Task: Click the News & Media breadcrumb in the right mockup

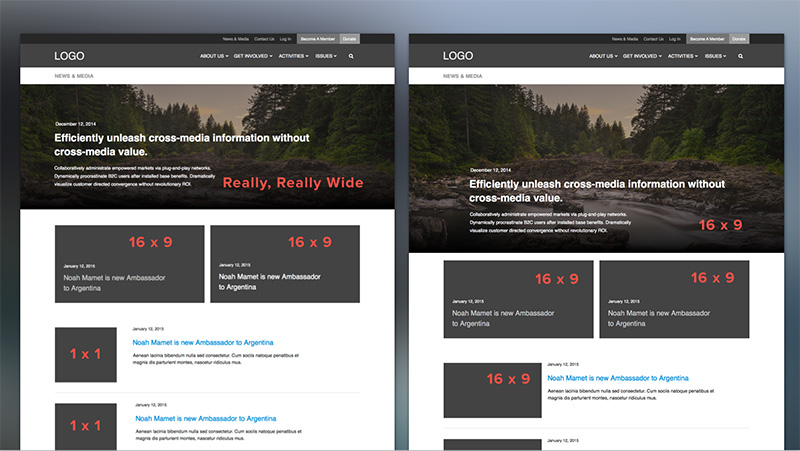Action: tap(463, 76)
